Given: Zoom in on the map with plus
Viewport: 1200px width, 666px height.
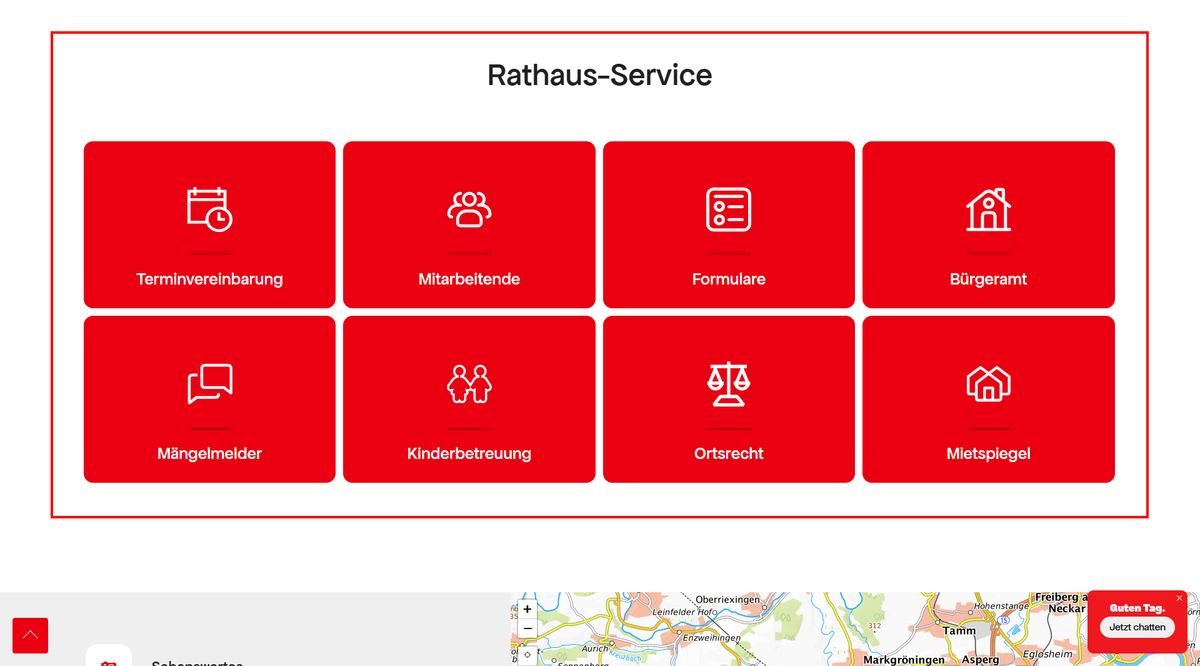Looking at the screenshot, I should click(527, 609).
